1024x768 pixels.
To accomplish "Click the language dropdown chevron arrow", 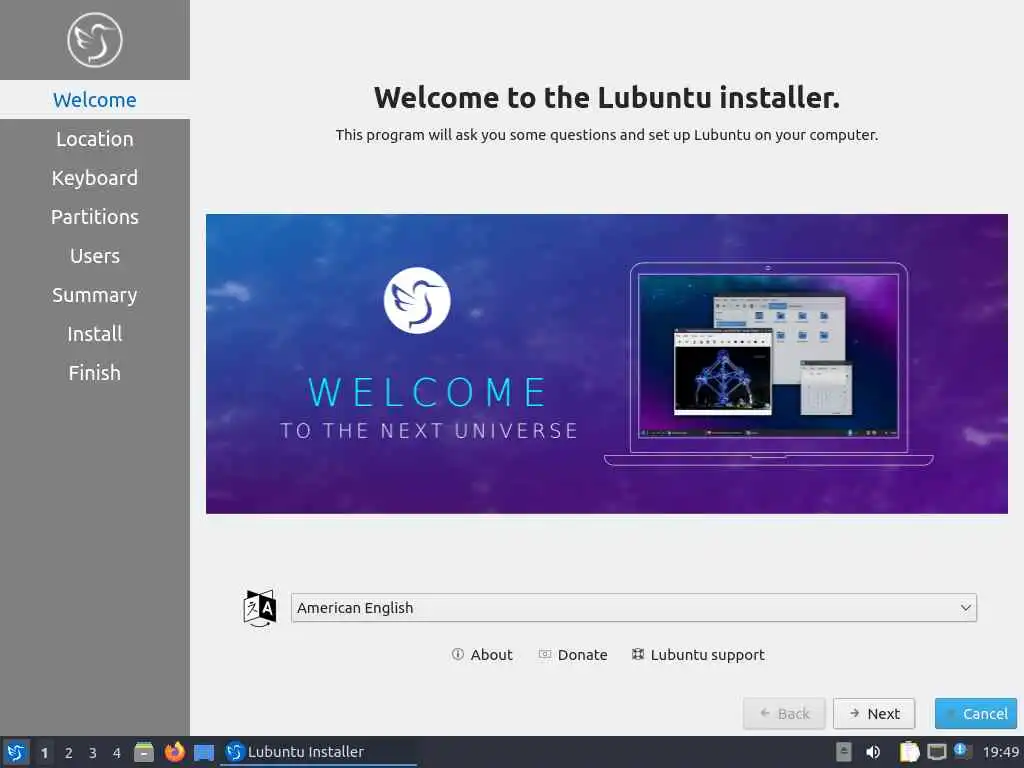I will [x=965, y=608].
